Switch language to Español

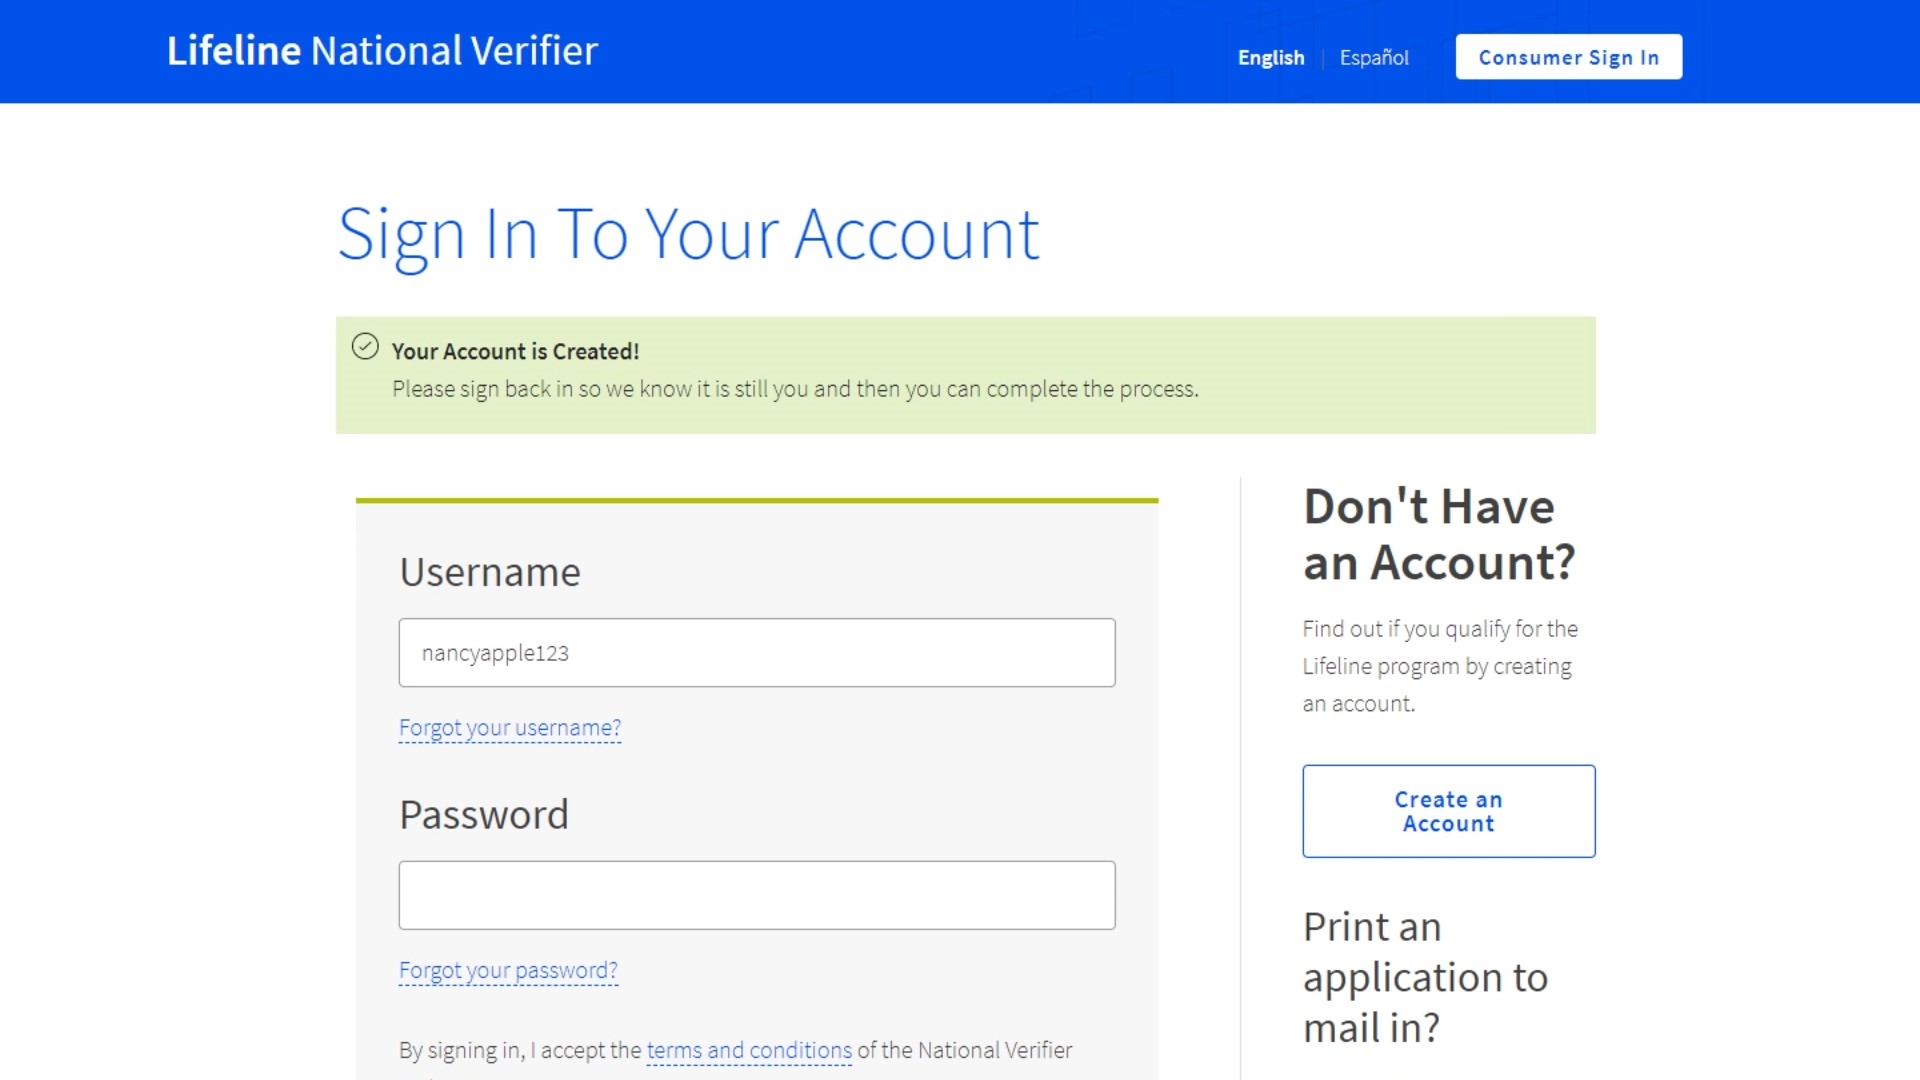tap(1374, 58)
